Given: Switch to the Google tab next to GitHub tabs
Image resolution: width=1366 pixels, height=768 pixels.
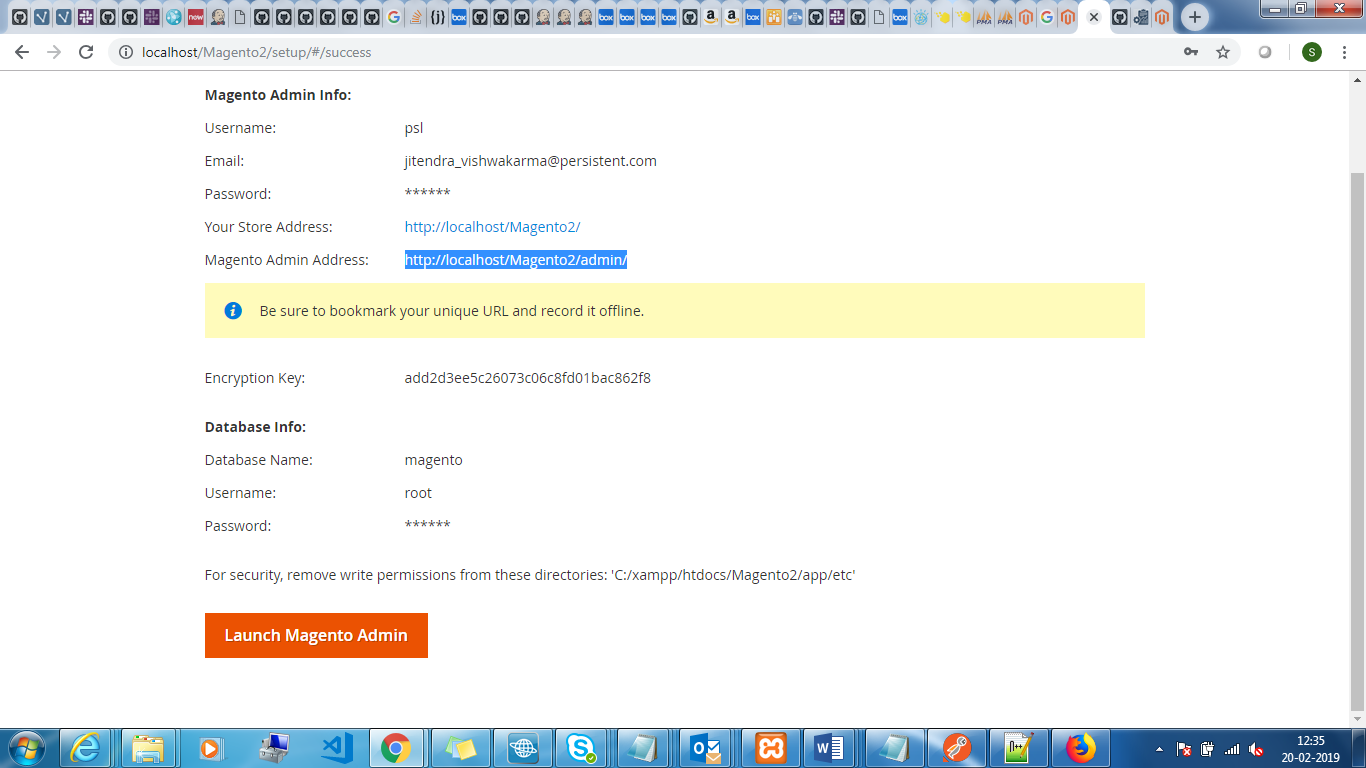Looking at the screenshot, I should pos(393,17).
